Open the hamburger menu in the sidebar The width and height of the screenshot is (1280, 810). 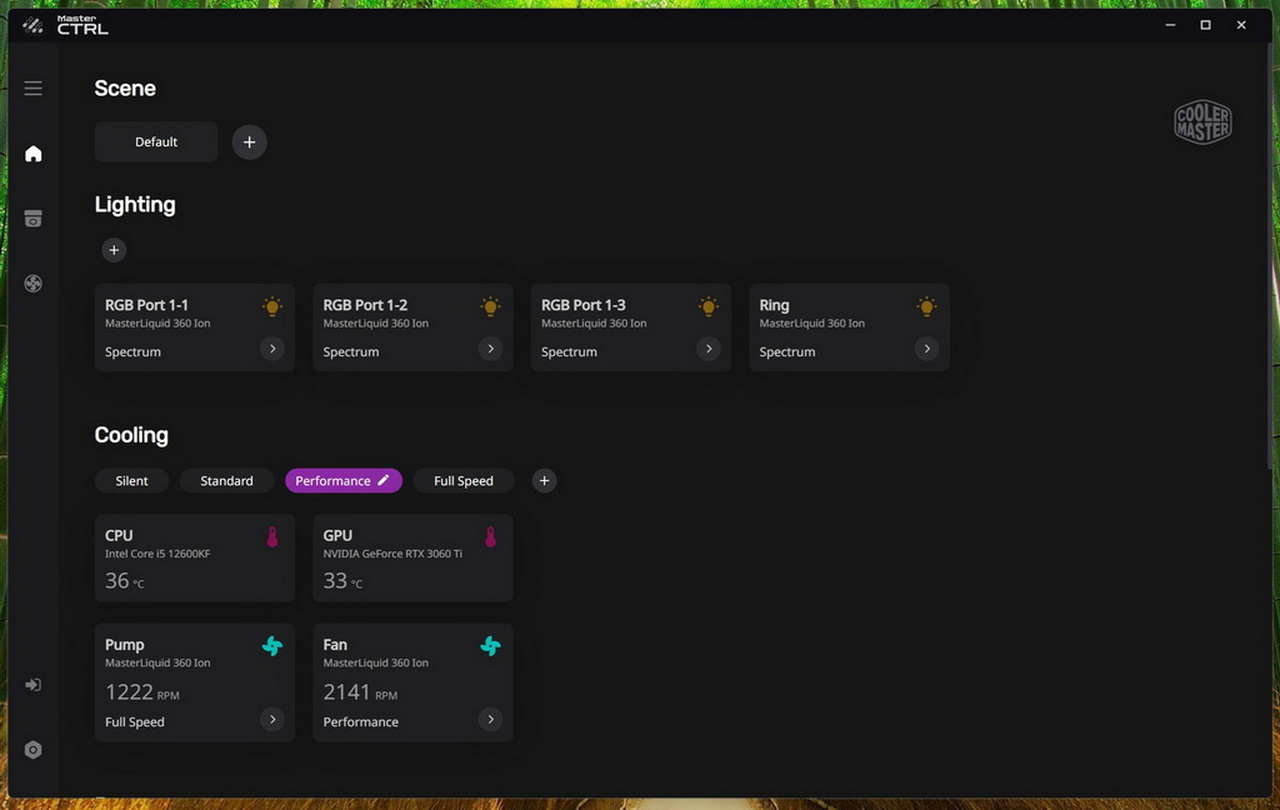point(33,88)
